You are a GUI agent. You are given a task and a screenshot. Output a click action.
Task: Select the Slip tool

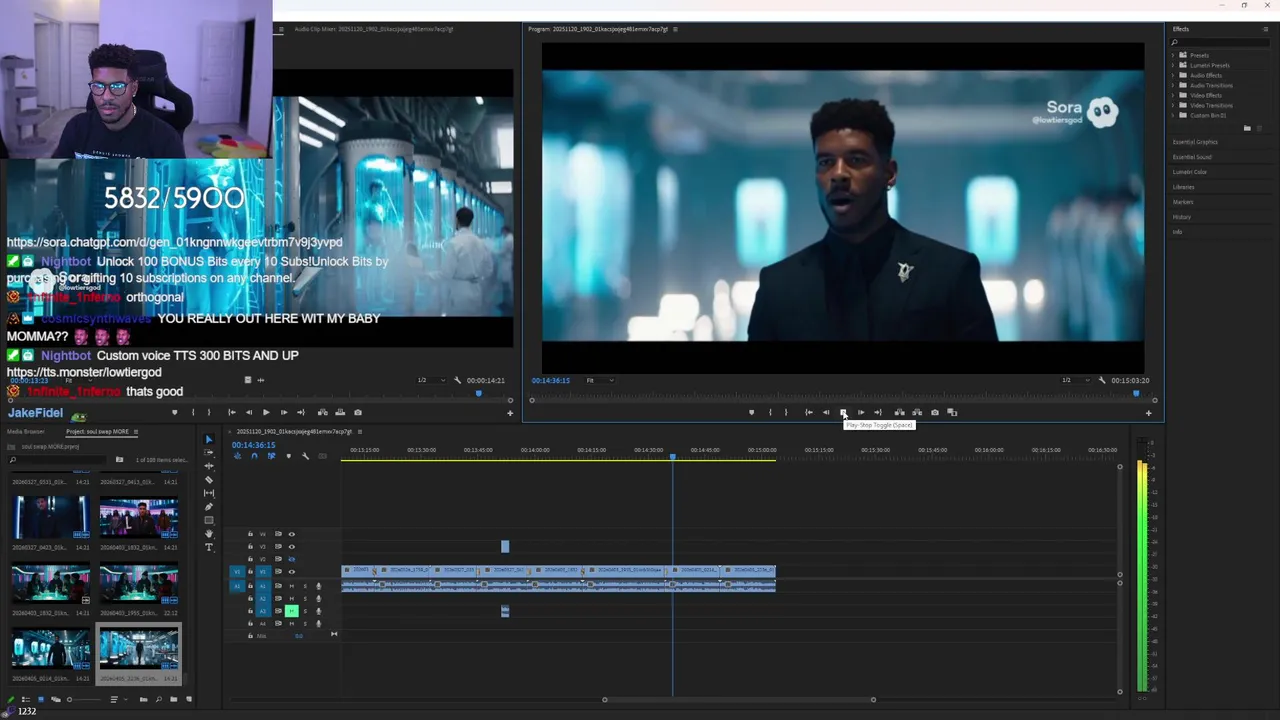coord(209,493)
